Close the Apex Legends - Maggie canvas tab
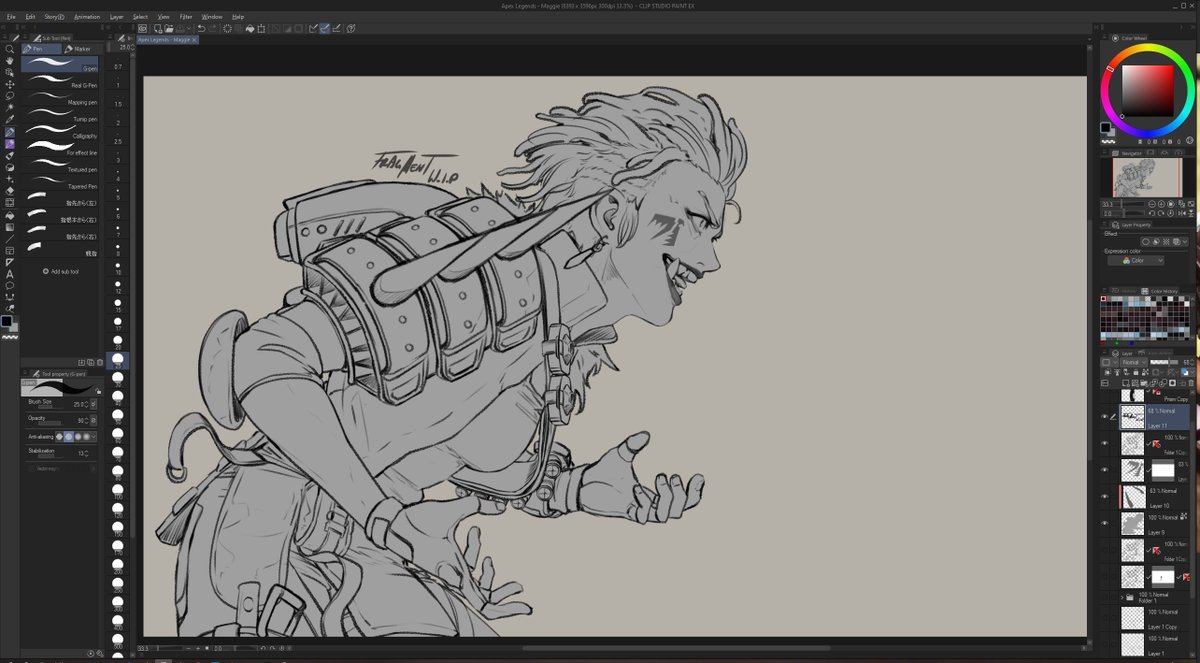The width and height of the screenshot is (1200, 663). [194, 40]
